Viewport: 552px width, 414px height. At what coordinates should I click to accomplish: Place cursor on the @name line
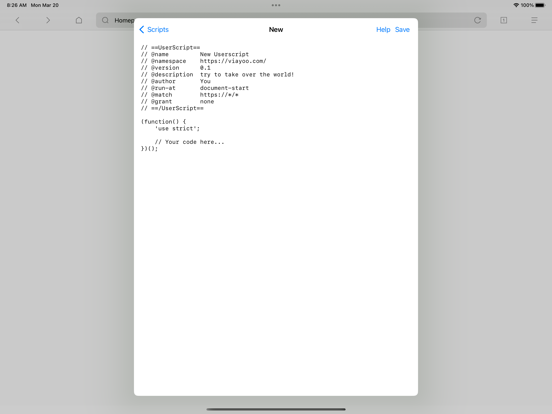tap(195, 54)
